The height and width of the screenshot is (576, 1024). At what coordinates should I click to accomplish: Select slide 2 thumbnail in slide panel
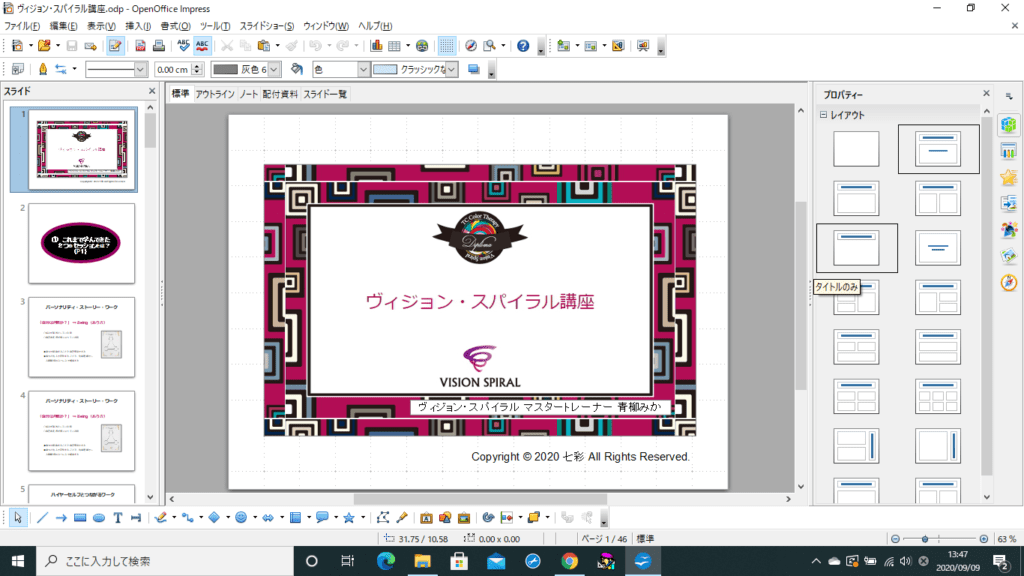tap(81, 243)
